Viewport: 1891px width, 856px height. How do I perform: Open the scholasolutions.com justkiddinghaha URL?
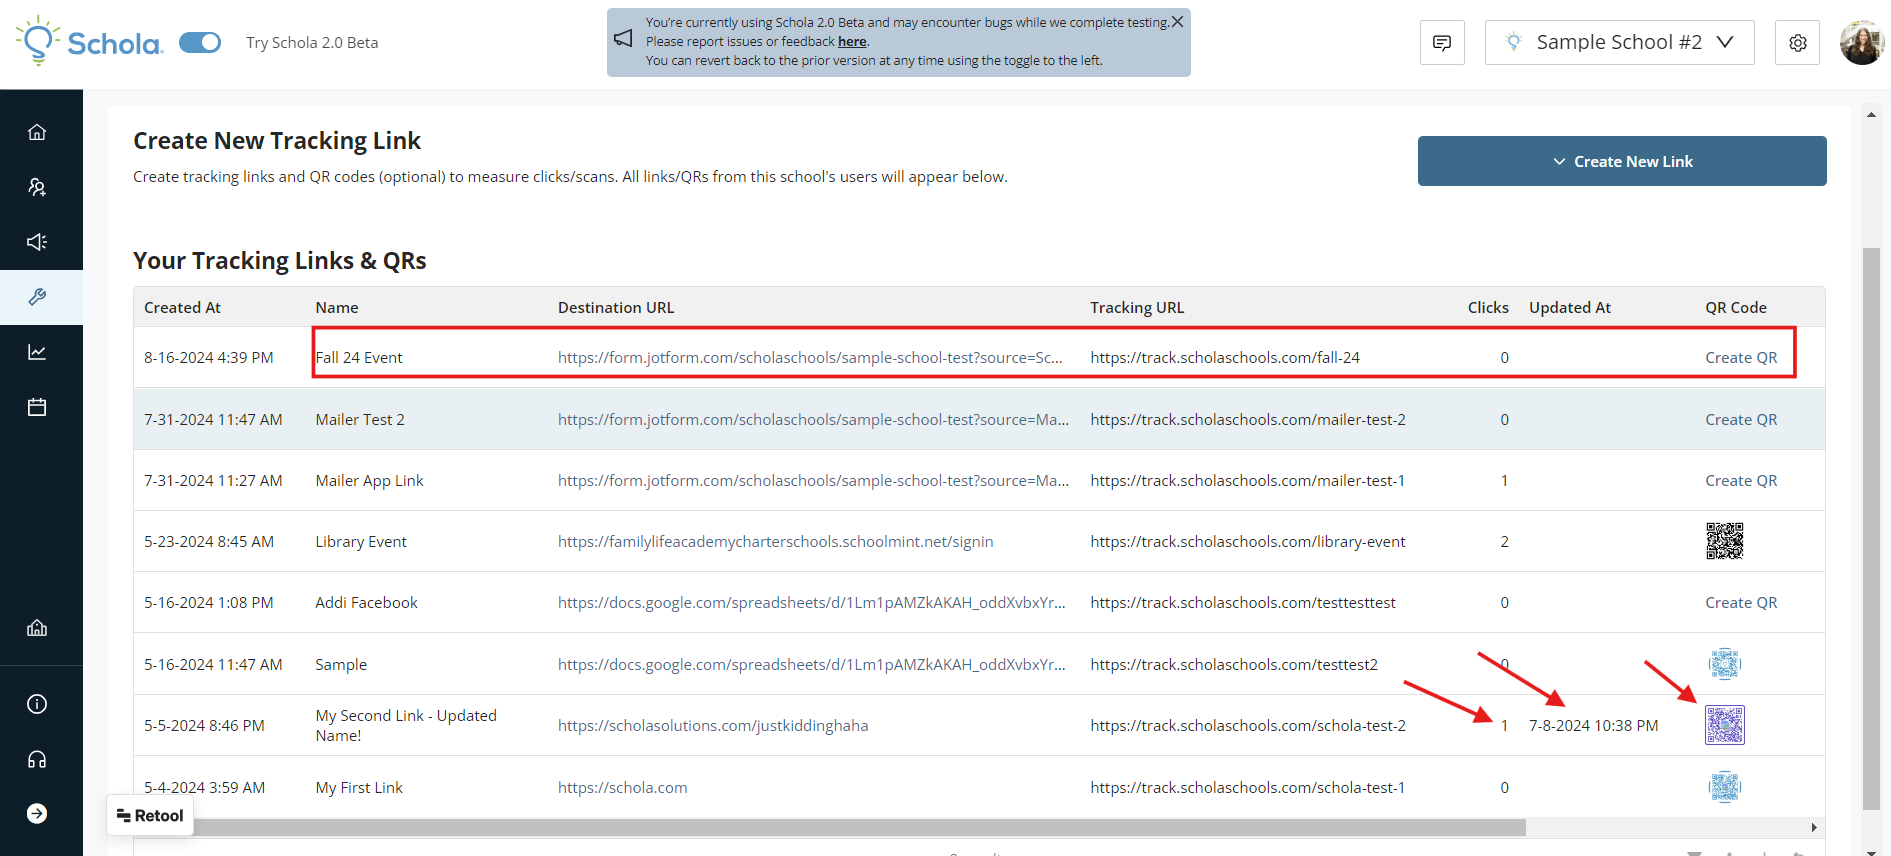pyautogui.click(x=713, y=726)
